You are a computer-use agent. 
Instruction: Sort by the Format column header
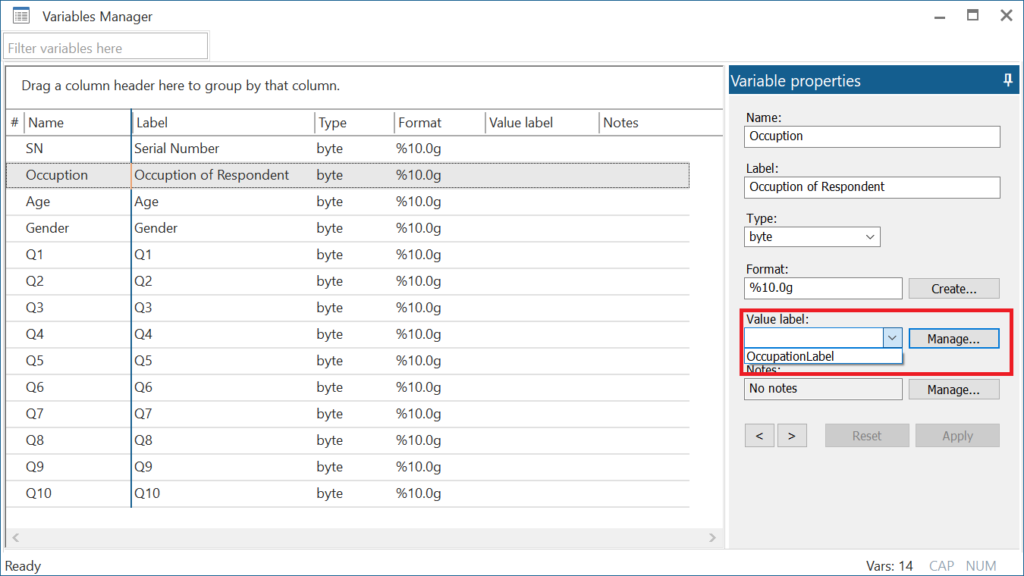[440, 123]
